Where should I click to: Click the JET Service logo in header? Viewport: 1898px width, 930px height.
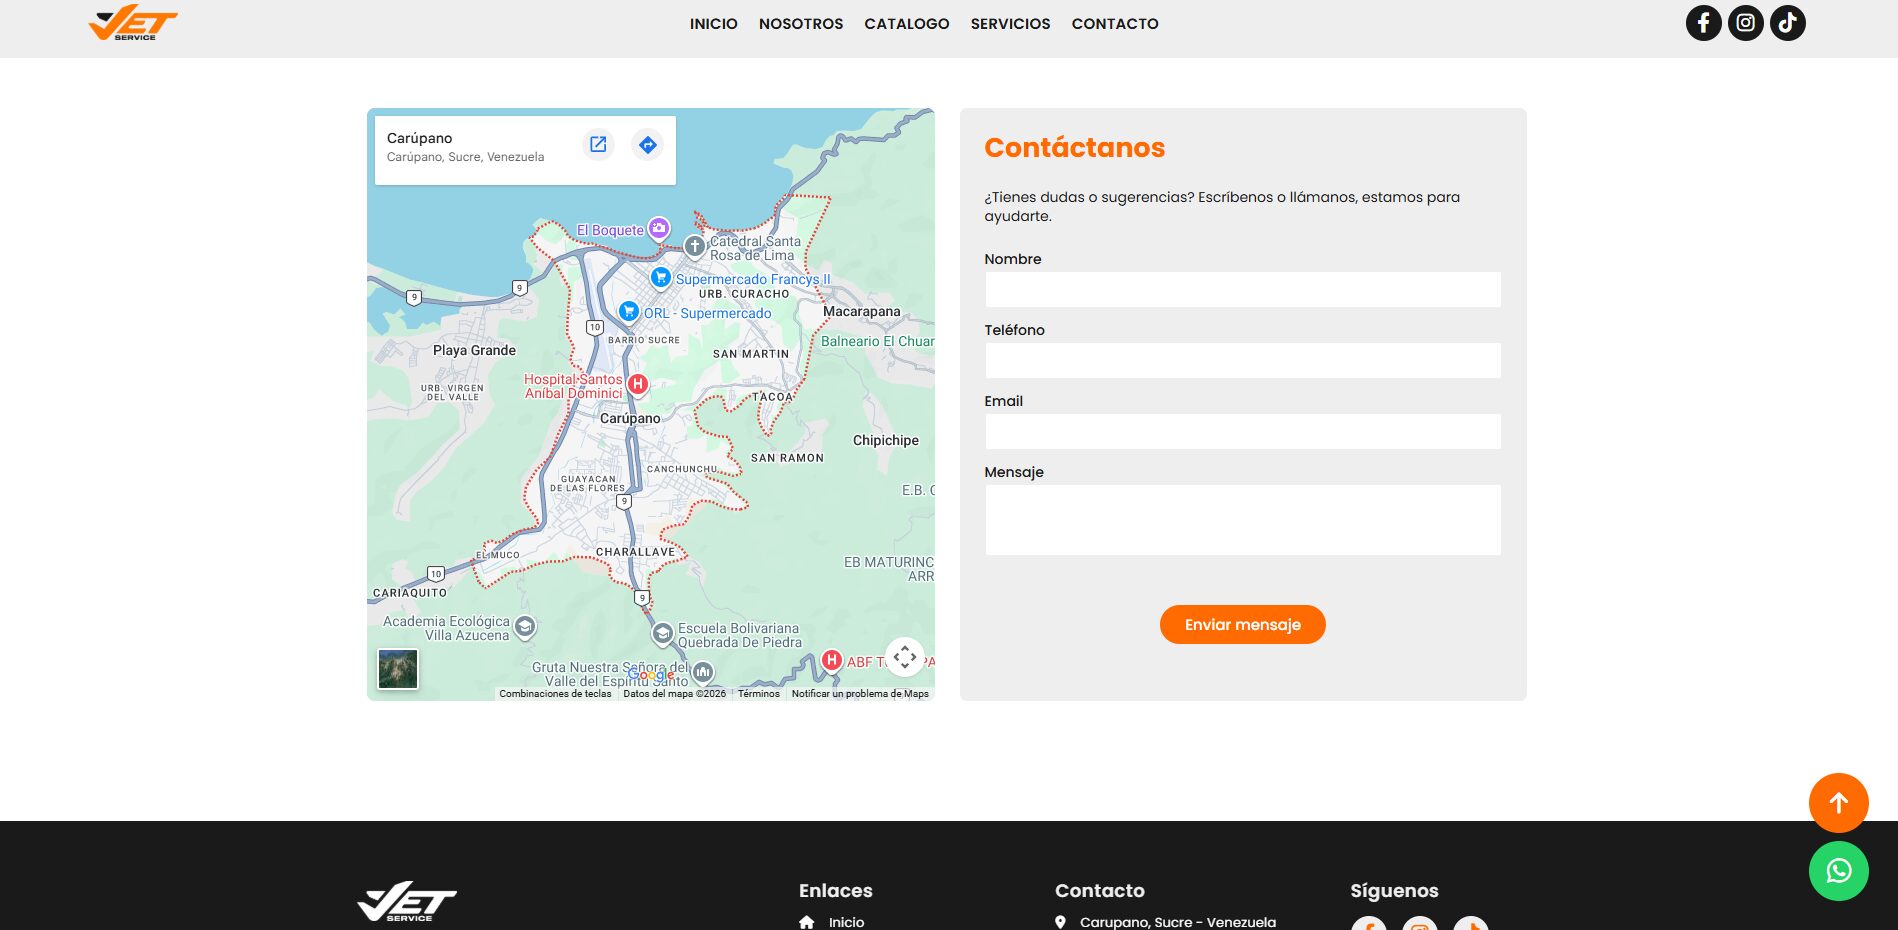133,23
